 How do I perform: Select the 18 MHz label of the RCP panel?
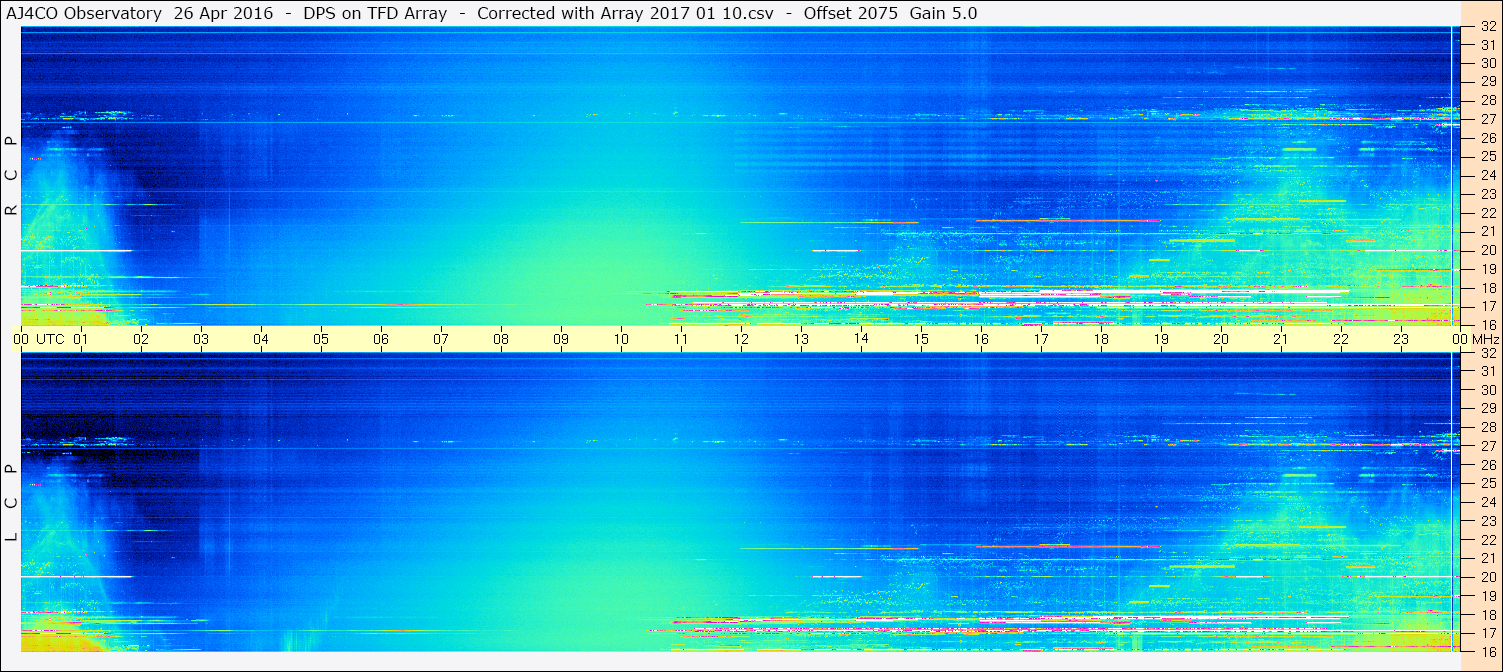point(1487,287)
